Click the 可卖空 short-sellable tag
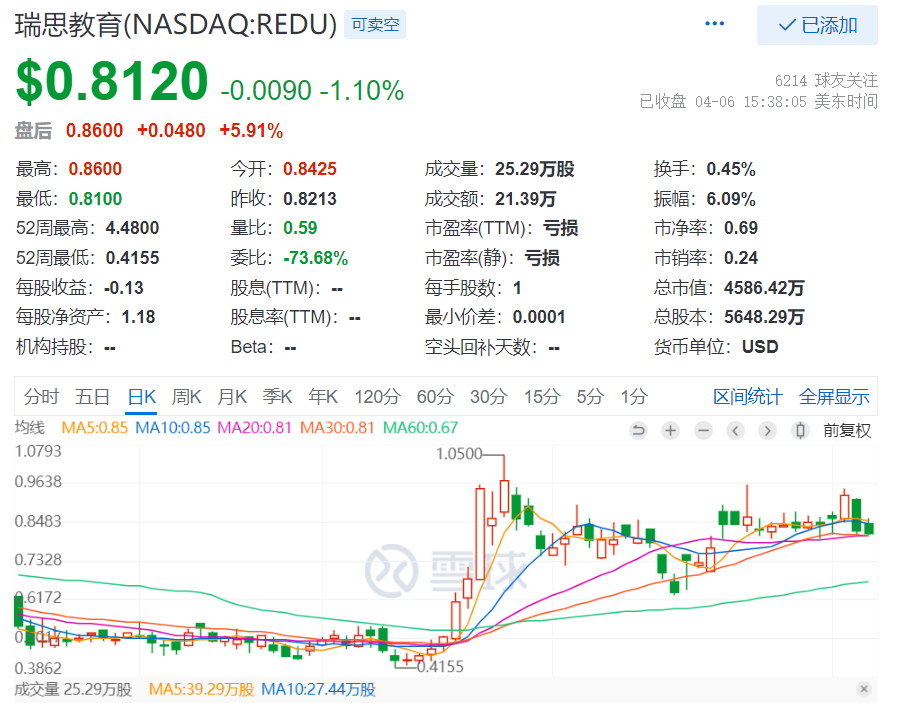The height and width of the screenshot is (703, 912). (x=375, y=25)
